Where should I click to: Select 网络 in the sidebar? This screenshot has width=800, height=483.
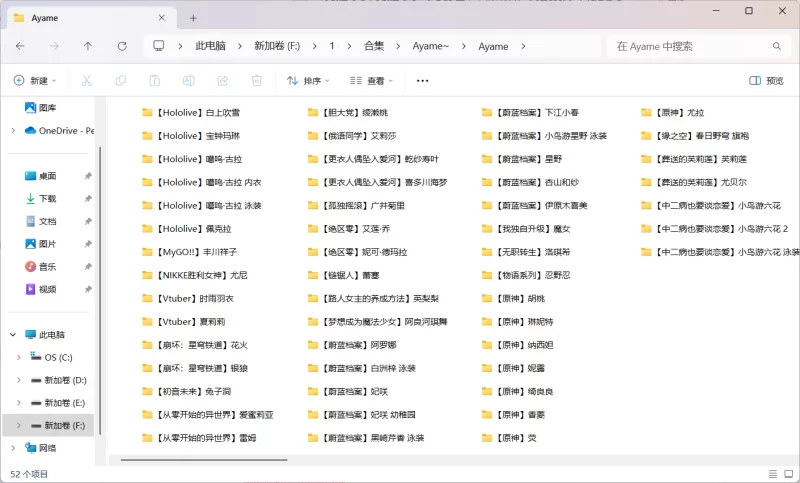point(41,448)
